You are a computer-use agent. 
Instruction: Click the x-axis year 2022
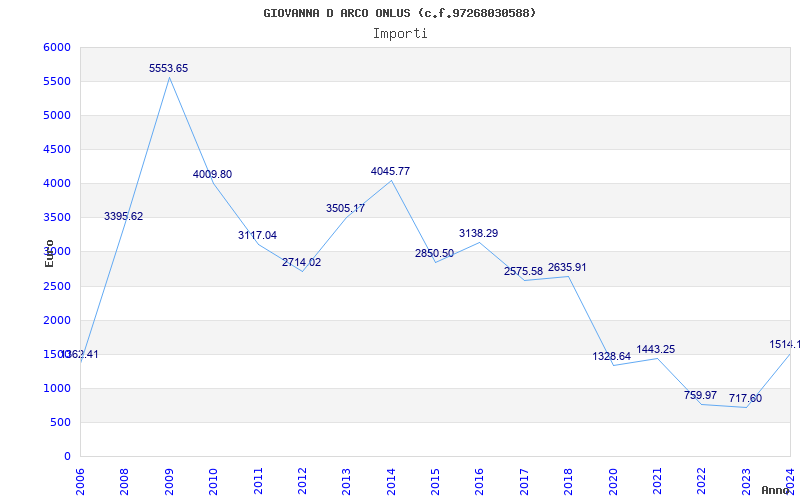coord(702,481)
